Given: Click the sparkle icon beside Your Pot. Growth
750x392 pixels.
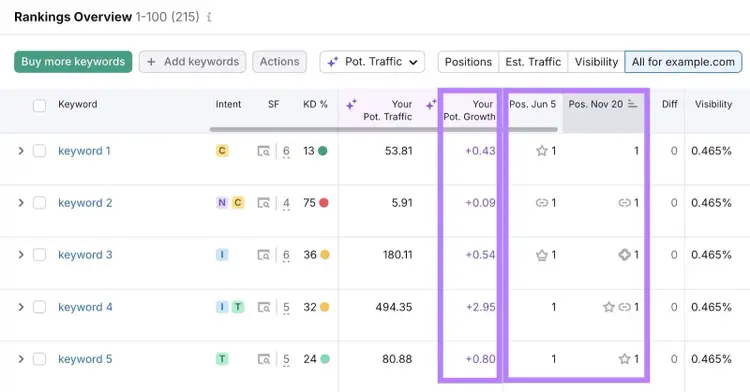Looking at the screenshot, I should [x=431, y=104].
